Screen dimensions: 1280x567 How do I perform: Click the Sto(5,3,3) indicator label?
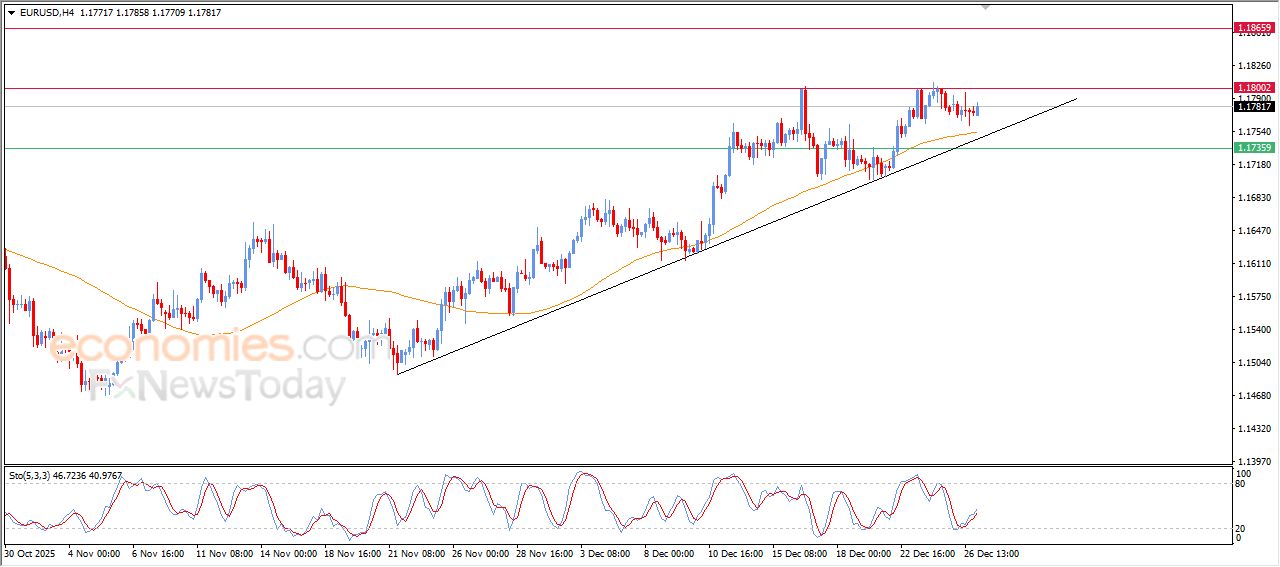click(30, 477)
